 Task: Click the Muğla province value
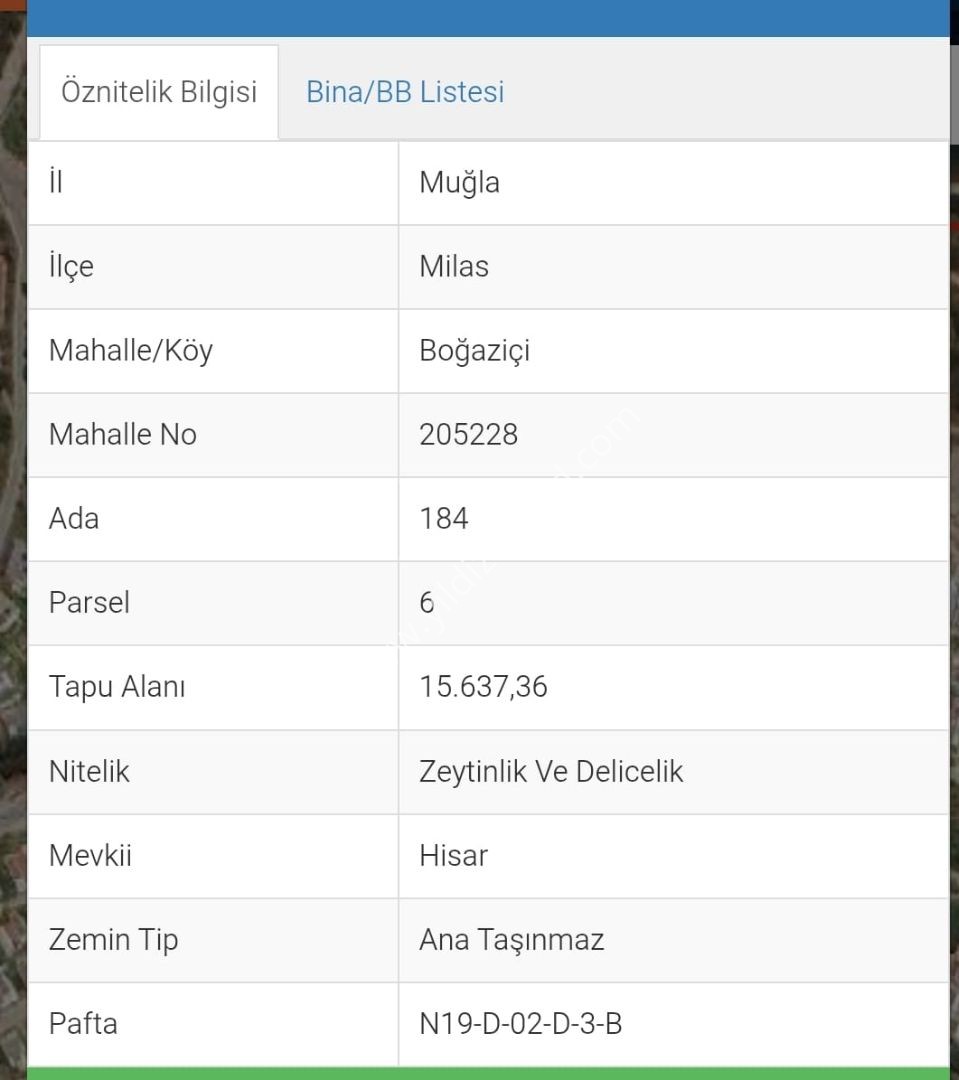tap(460, 183)
